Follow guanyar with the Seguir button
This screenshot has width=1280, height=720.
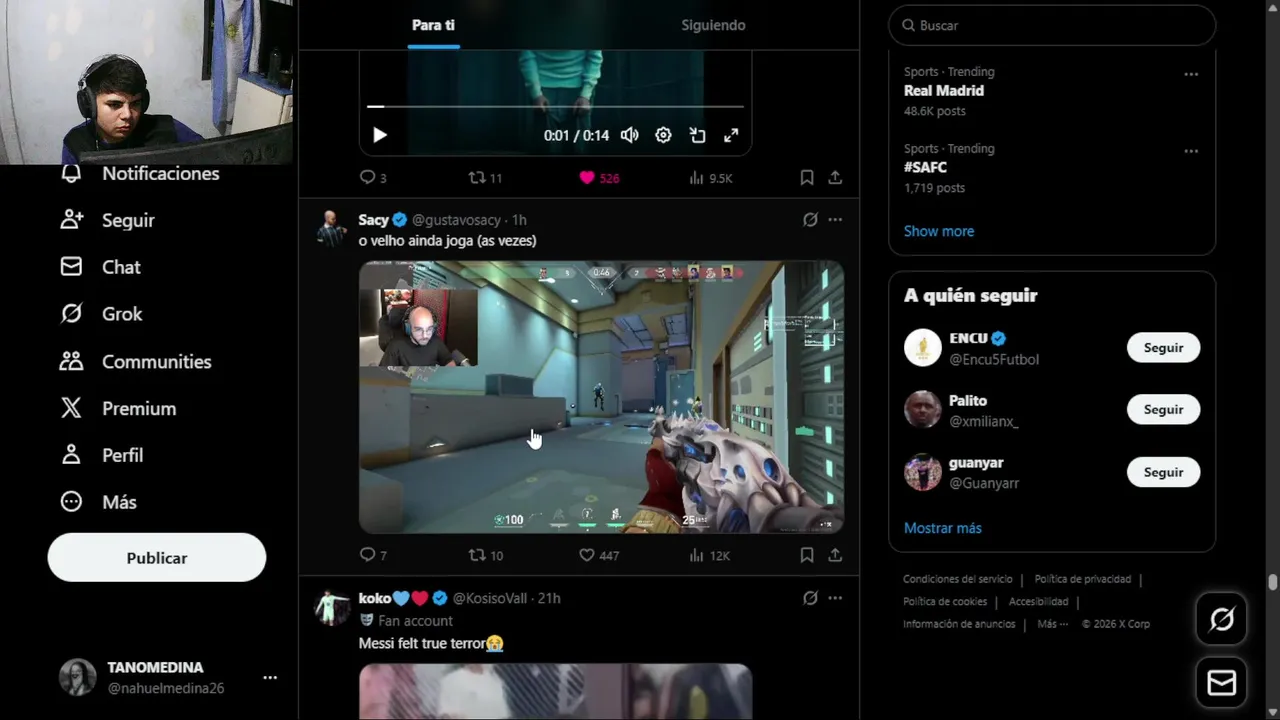[1163, 472]
